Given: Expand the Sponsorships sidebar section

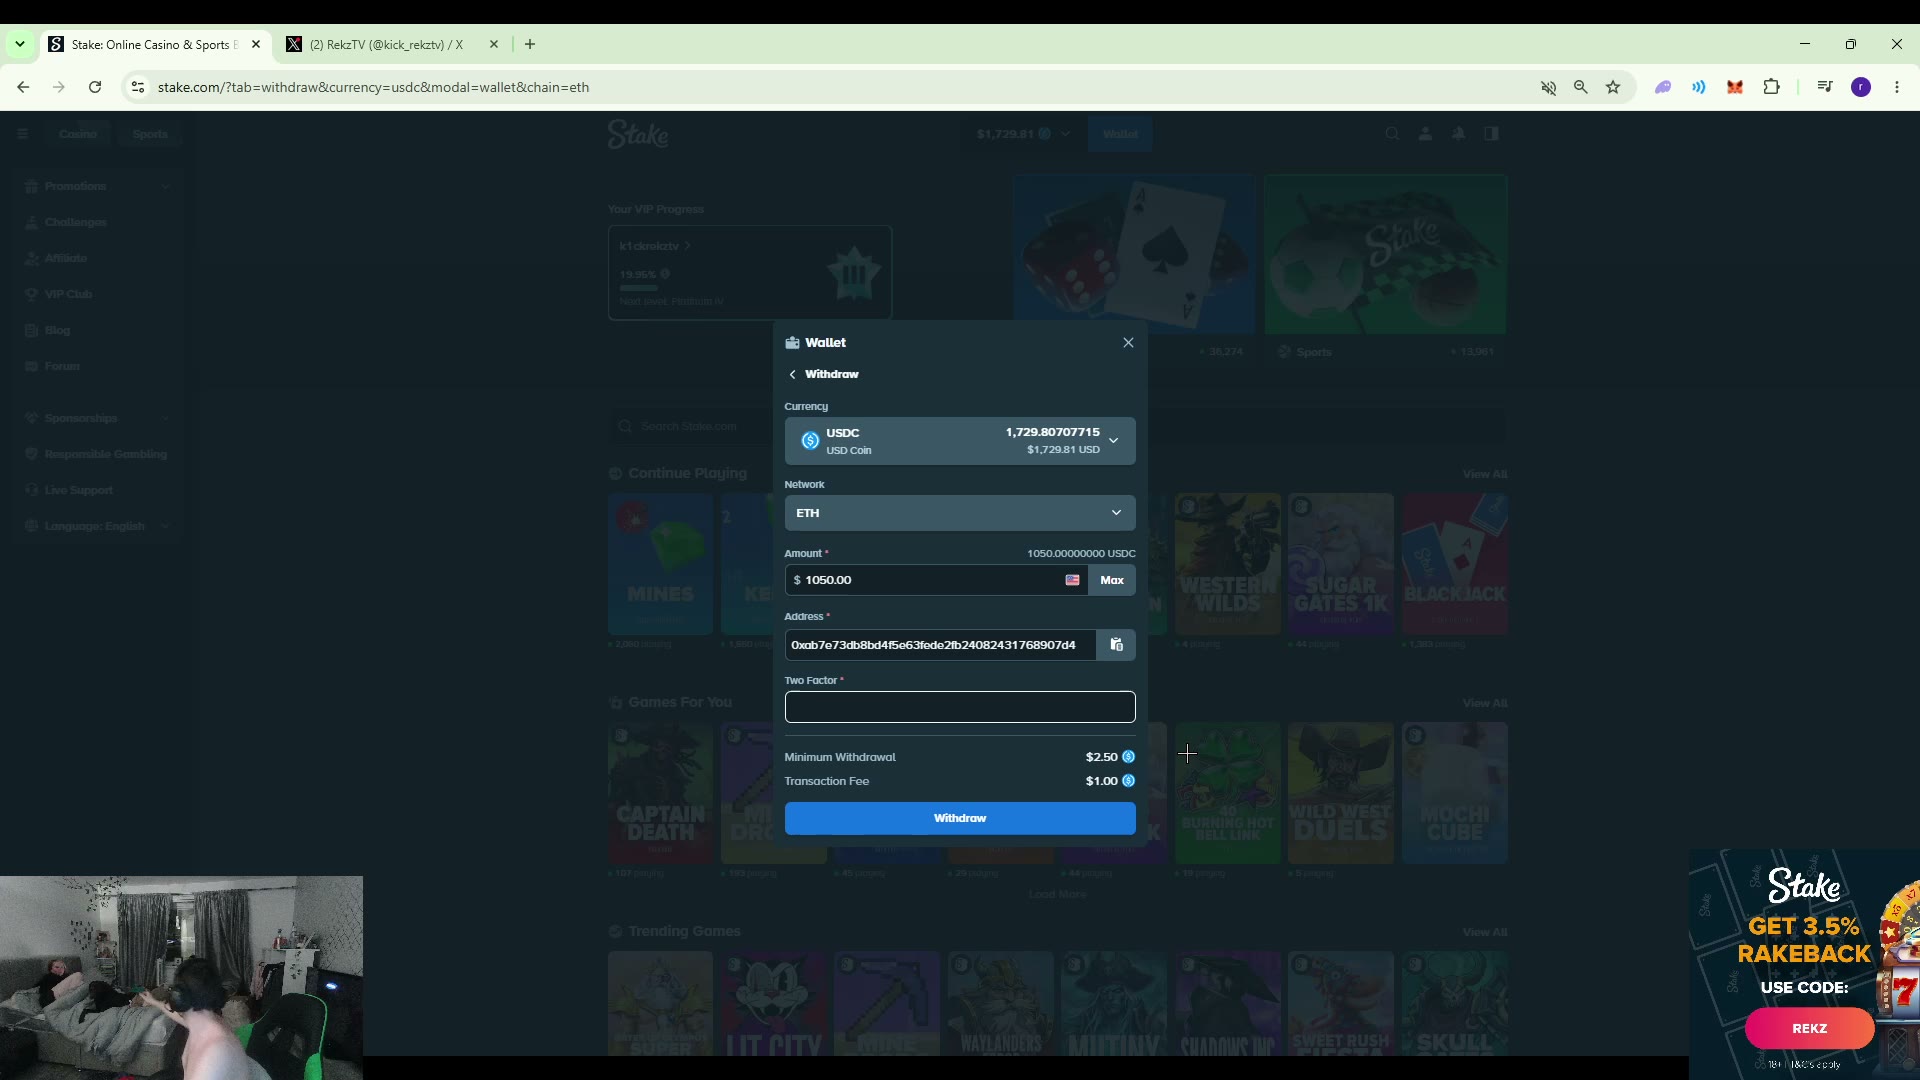Looking at the screenshot, I should (x=97, y=418).
